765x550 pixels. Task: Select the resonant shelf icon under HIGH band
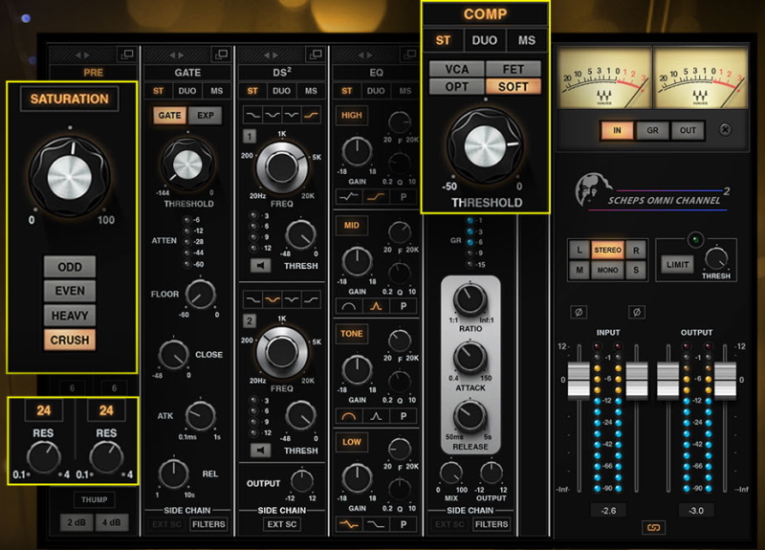click(x=348, y=197)
